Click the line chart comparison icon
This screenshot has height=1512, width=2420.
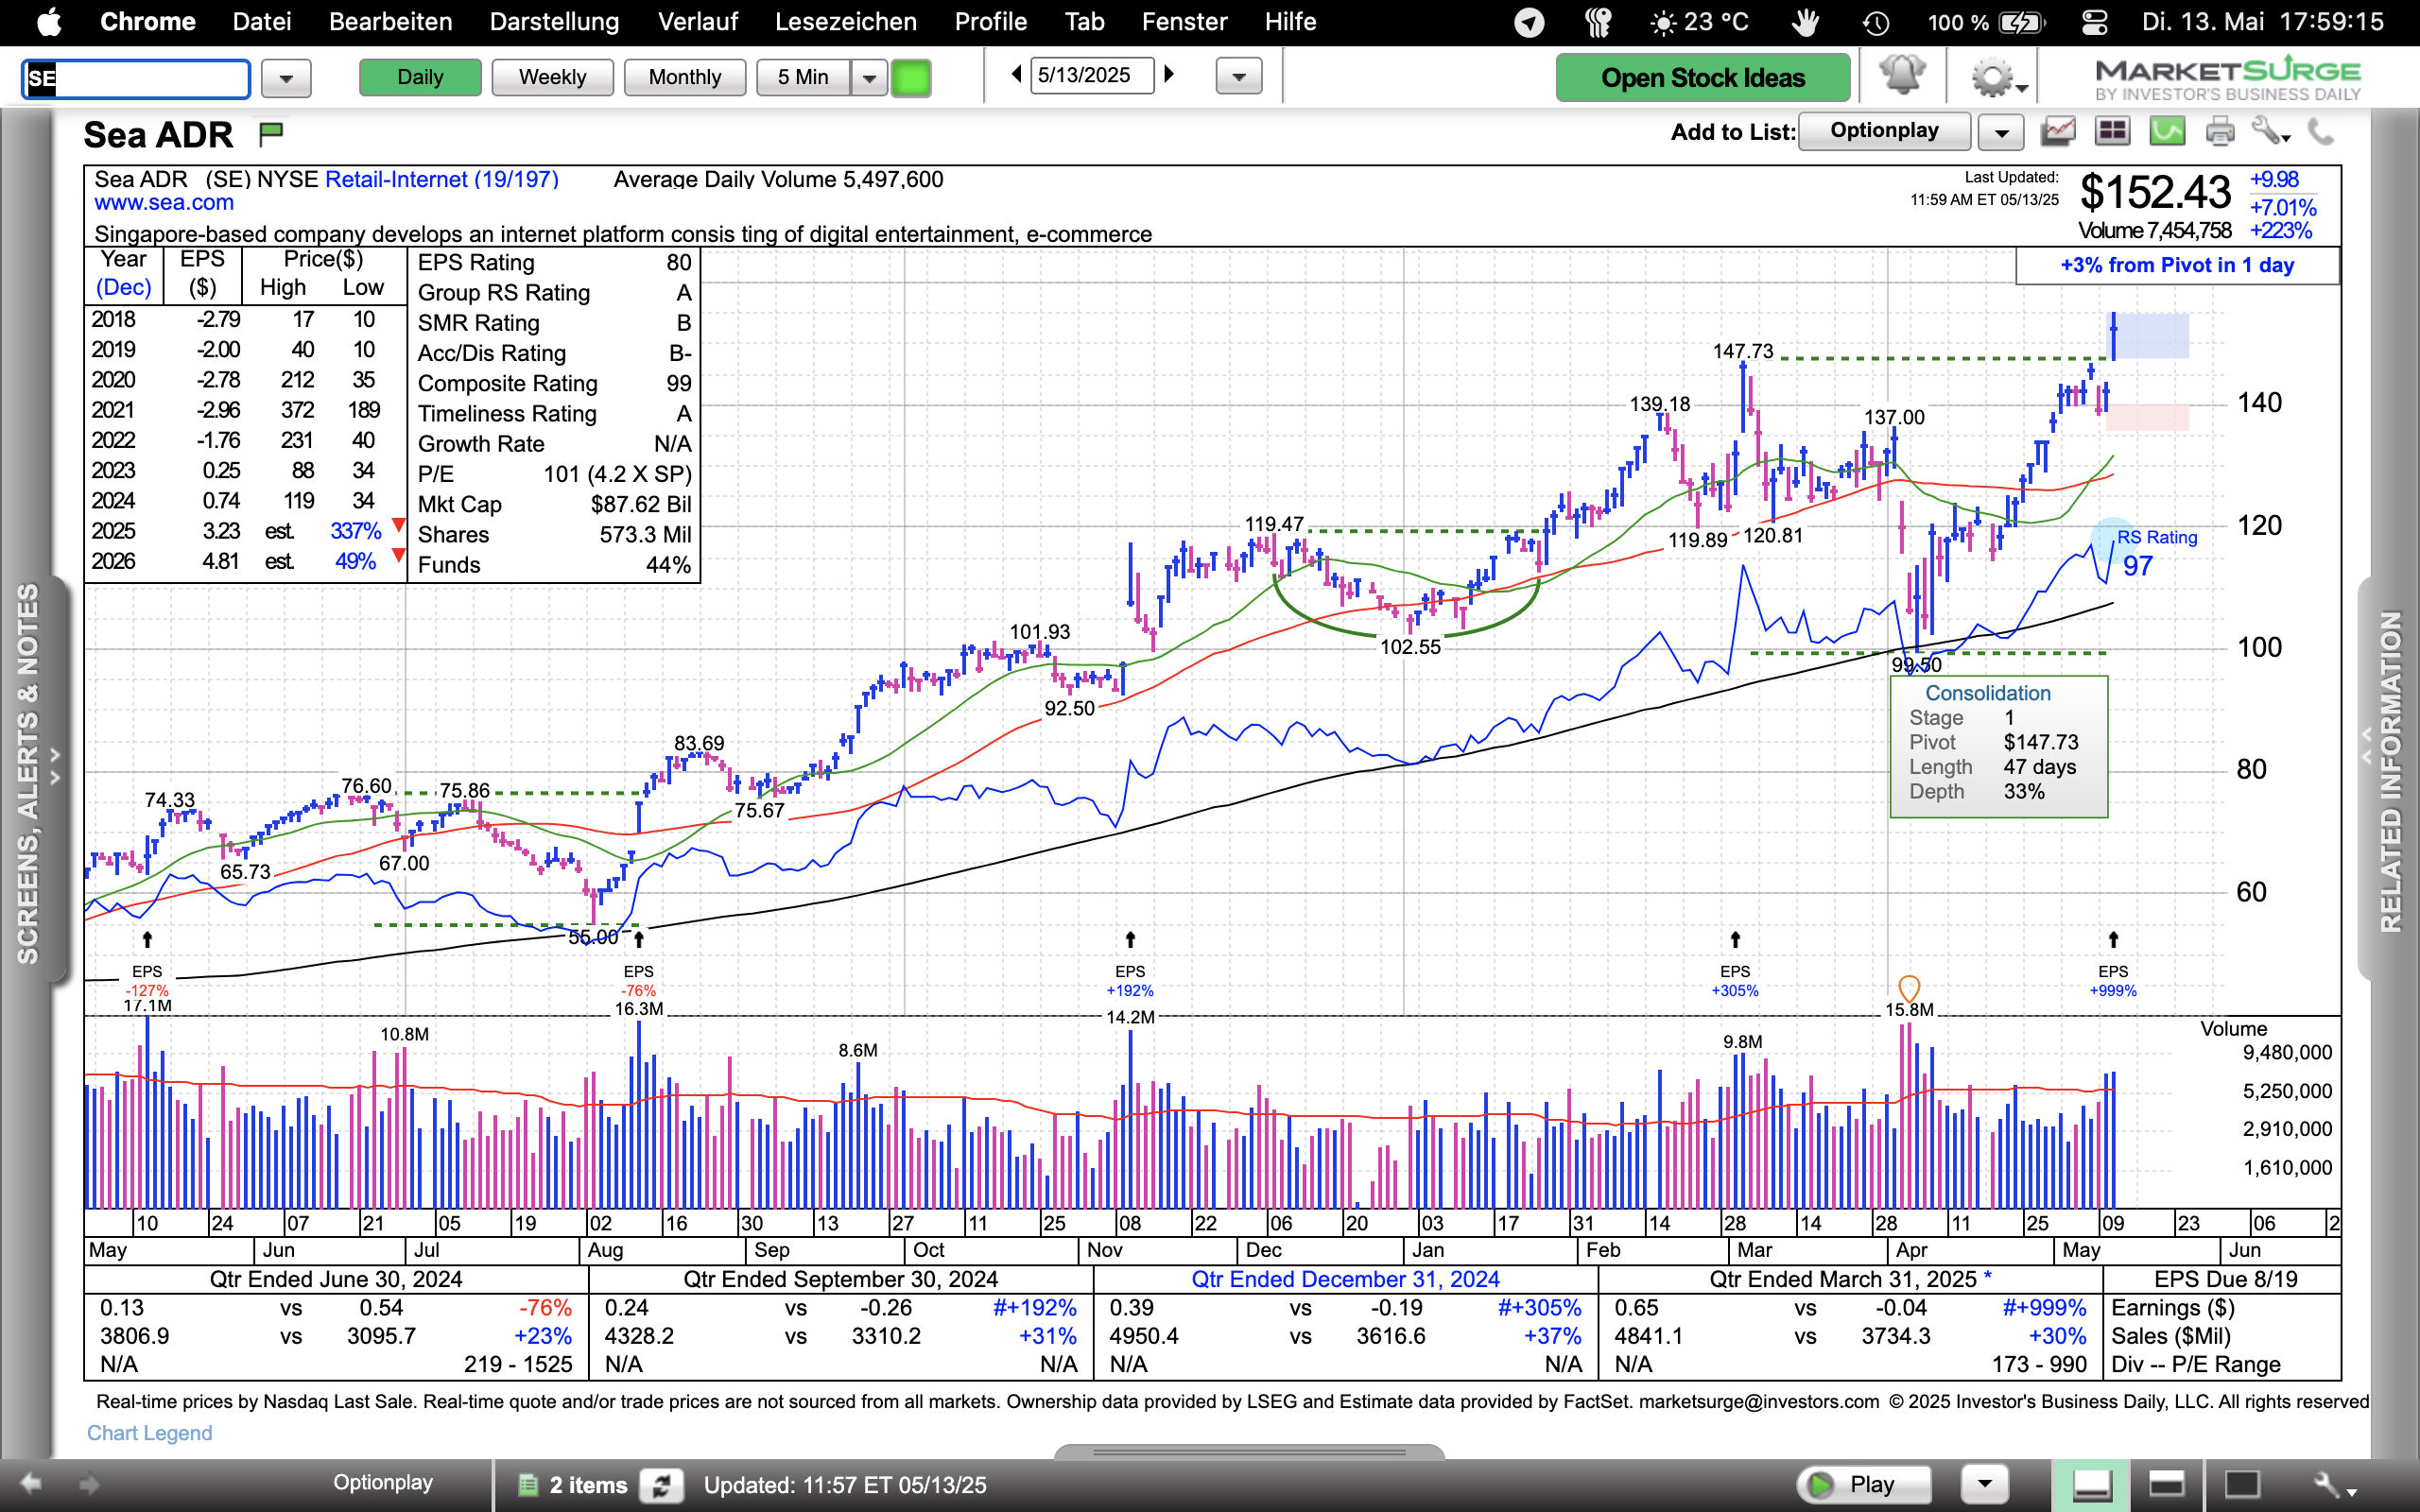pyautogui.click(x=2058, y=131)
